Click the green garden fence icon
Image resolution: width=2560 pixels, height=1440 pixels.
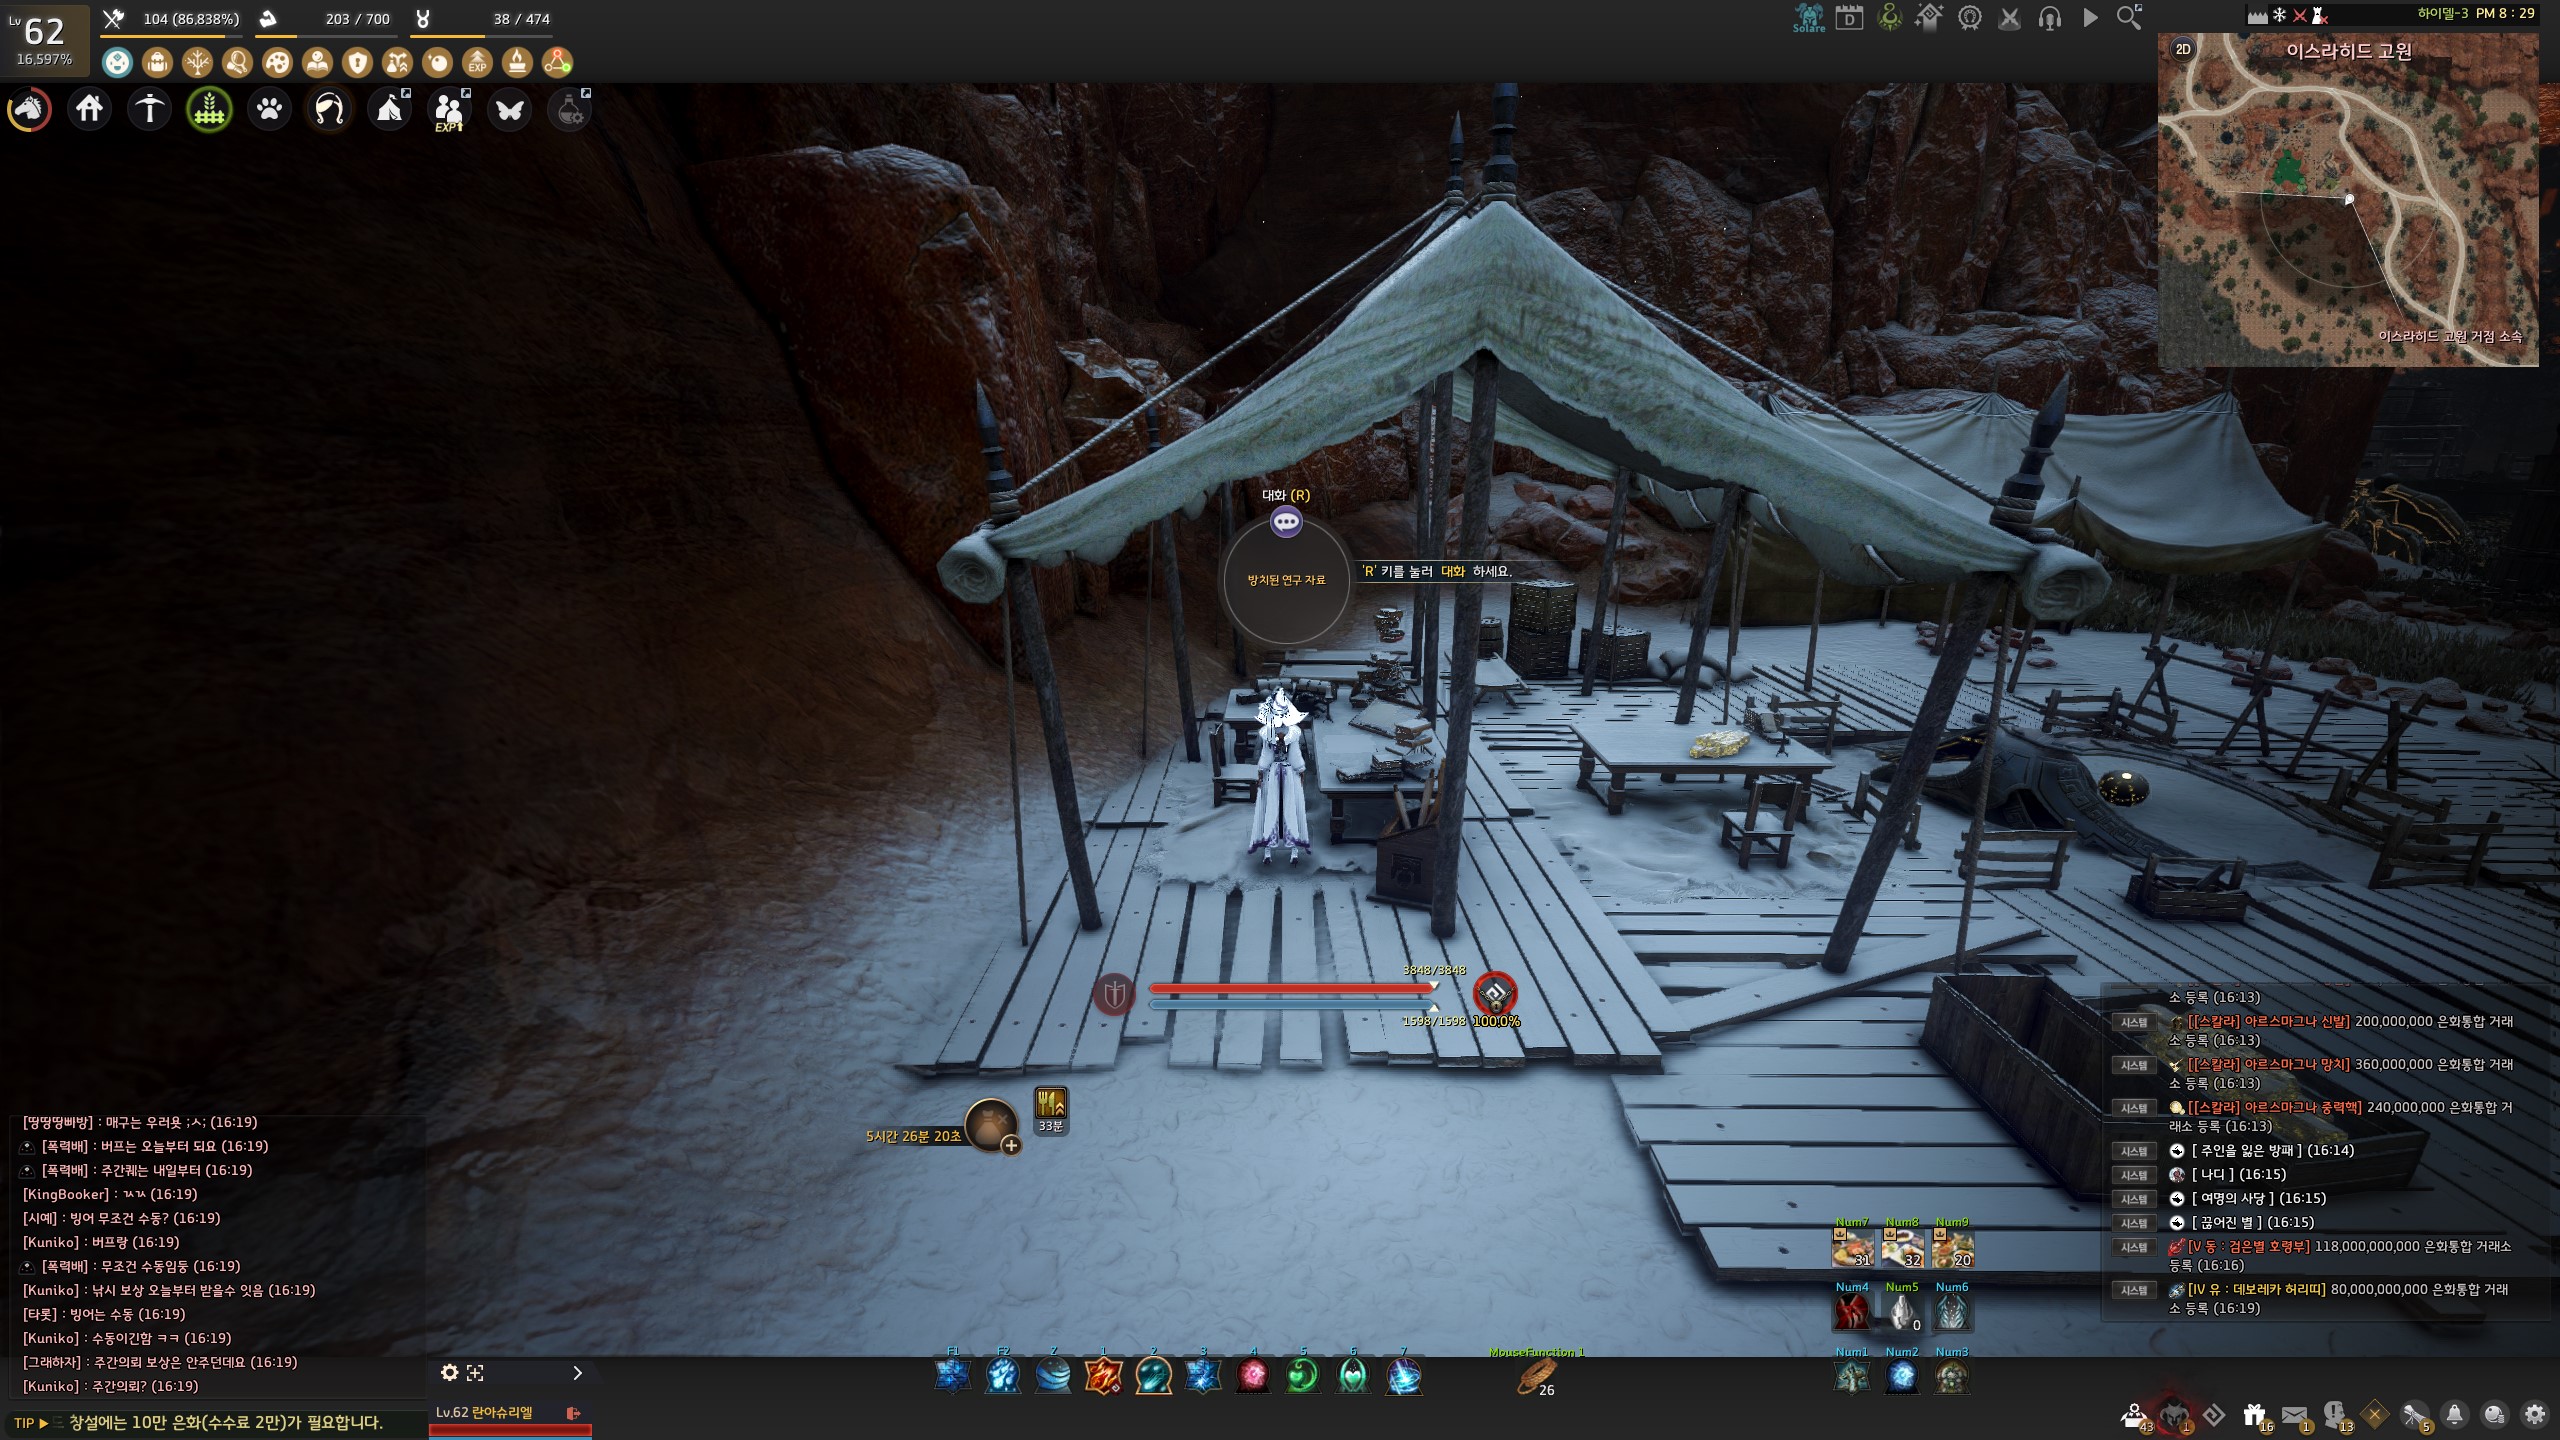[209, 109]
